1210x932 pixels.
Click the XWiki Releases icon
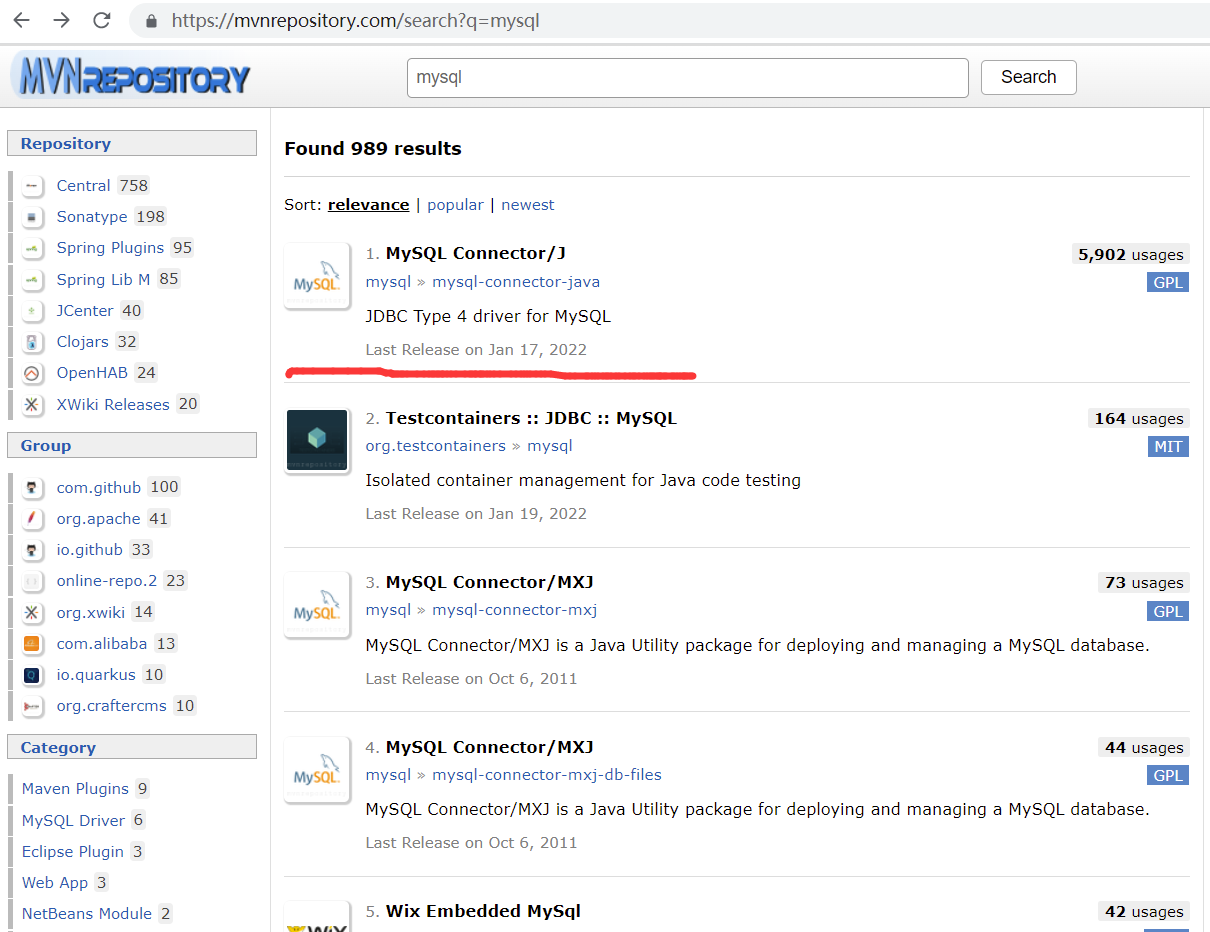pos(33,405)
